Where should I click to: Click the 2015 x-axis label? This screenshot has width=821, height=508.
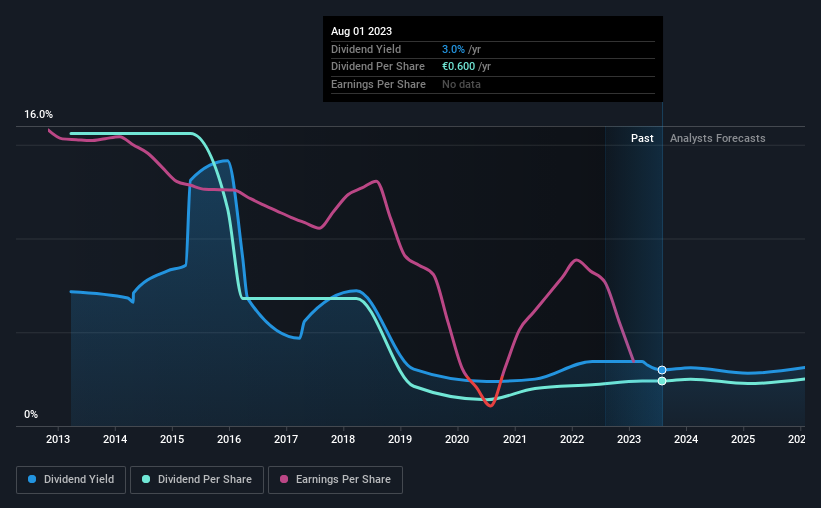172,439
